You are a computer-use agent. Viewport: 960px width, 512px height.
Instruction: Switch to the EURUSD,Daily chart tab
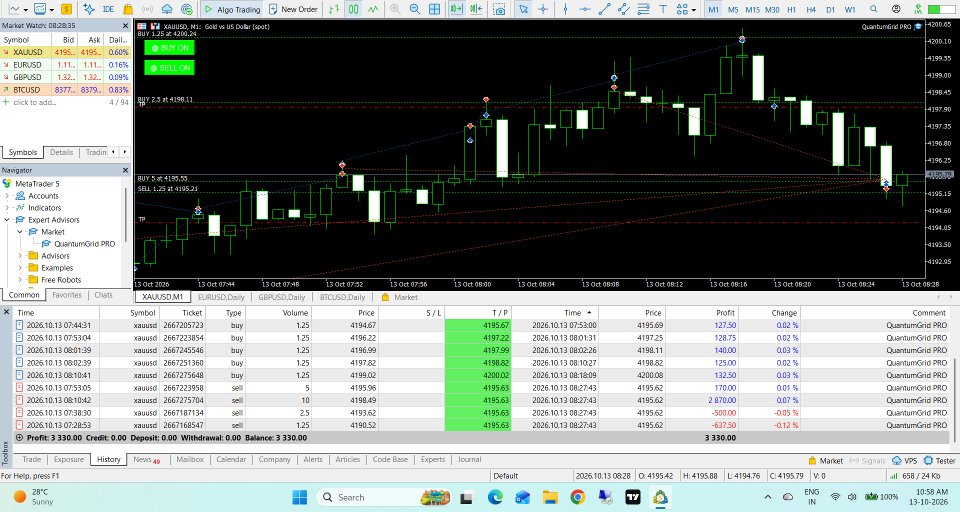point(221,297)
